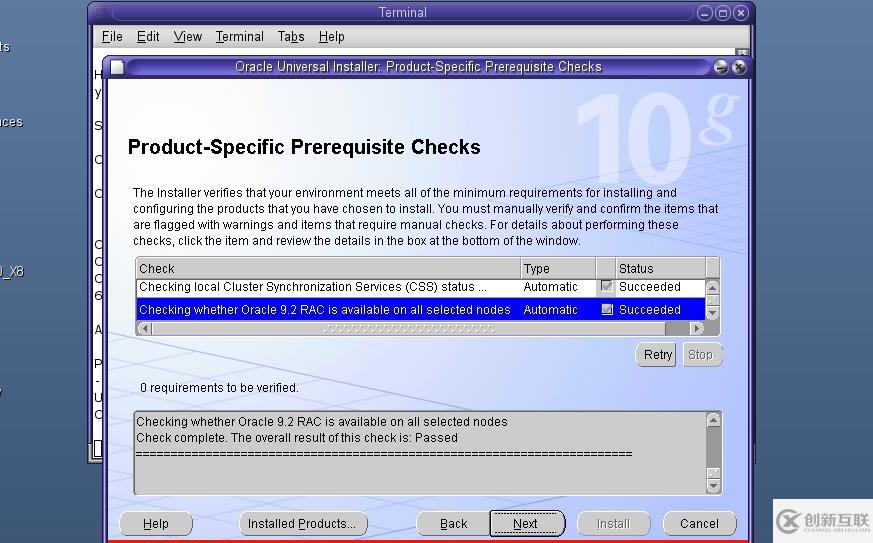Click the Help button in installer
This screenshot has width=873, height=543.
click(156, 524)
